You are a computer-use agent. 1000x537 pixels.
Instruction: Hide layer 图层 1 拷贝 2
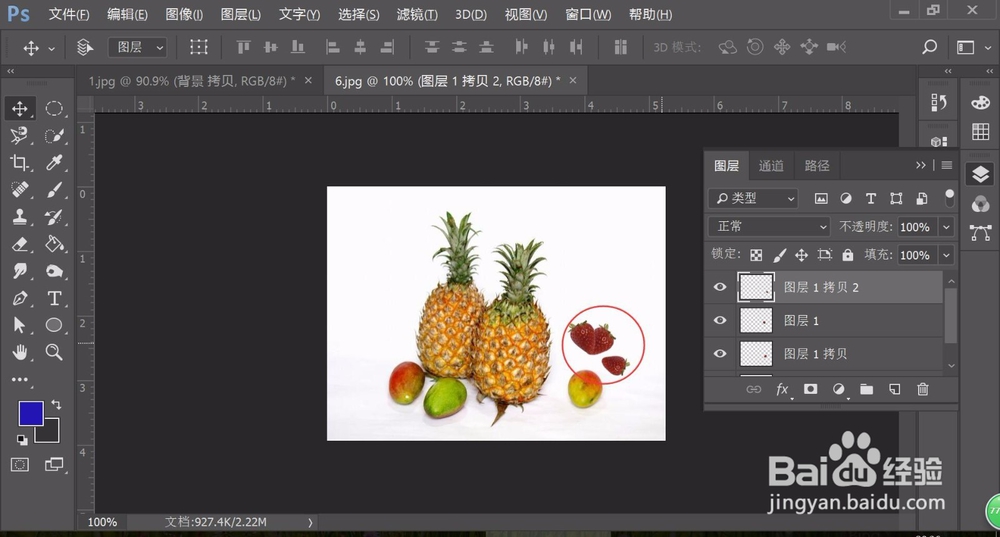[x=720, y=287]
